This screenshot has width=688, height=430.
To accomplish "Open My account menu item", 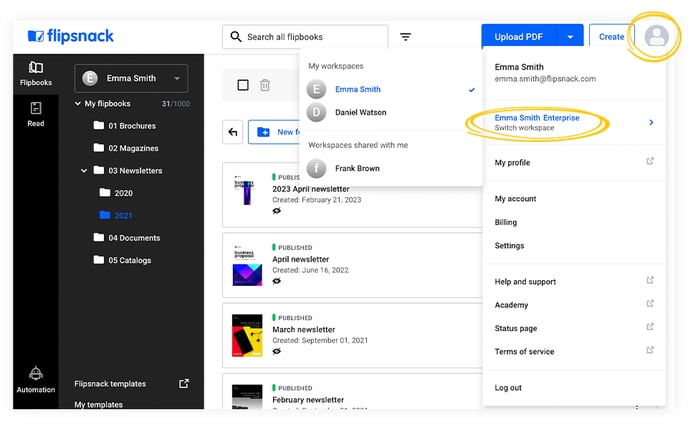I will coord(515,199).
